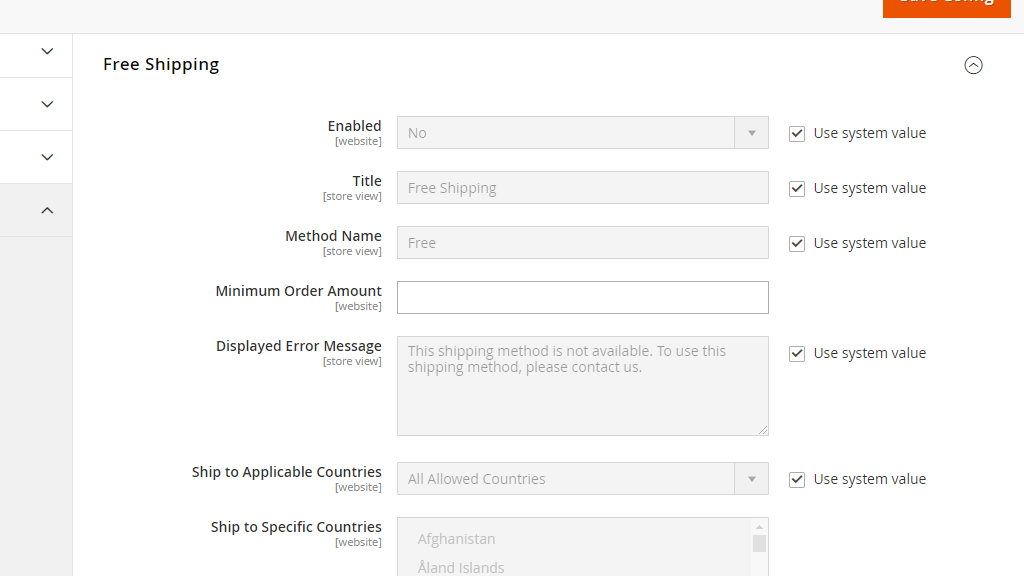
Task: Uncheck Use system value for Enabled
Action: point(797,133)
